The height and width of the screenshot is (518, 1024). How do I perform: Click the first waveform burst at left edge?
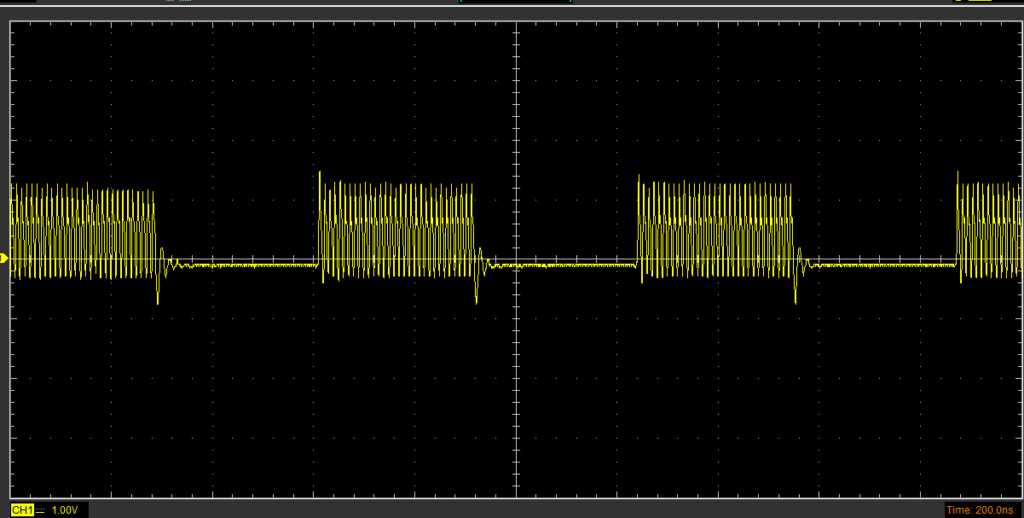click(82, 231)
